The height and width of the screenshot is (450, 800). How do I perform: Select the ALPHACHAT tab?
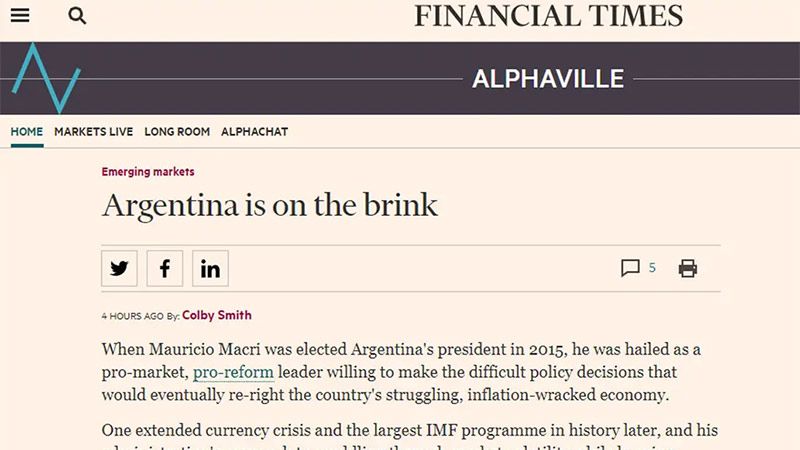click(x=254, y=132)
